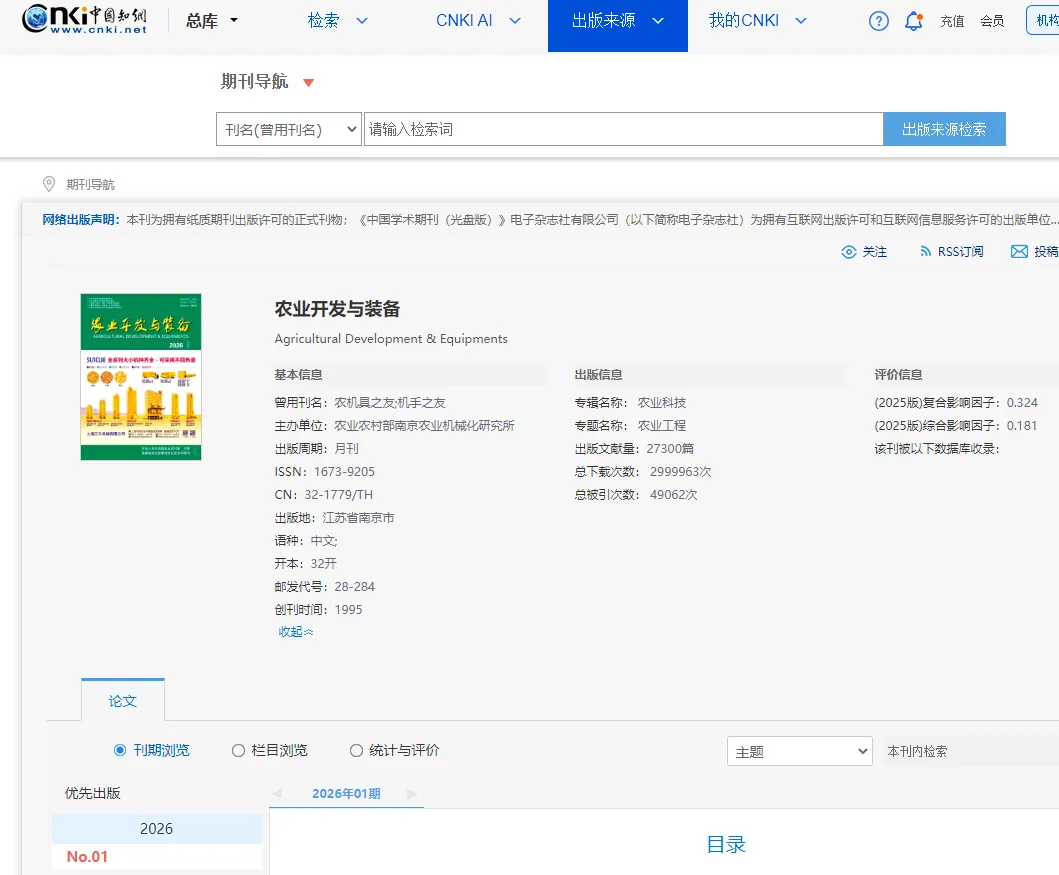Click the journal title 农业开发与装备

(x=337, y=309)
